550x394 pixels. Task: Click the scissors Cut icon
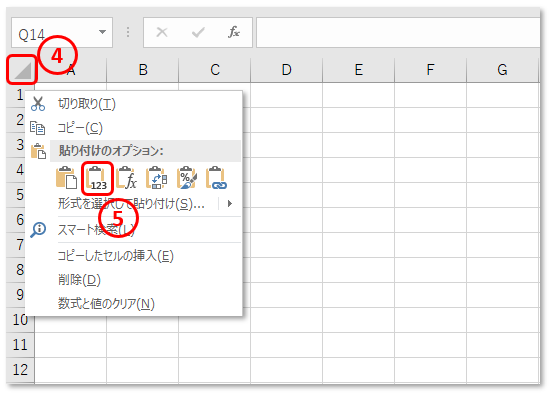(38, 104)
